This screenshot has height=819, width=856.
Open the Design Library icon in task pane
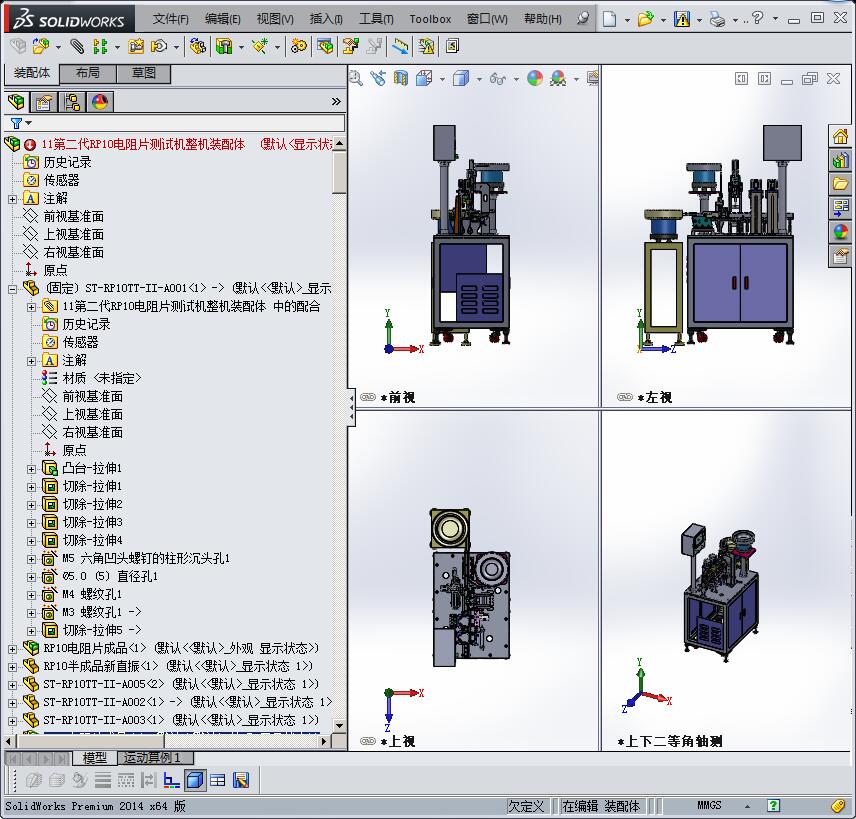pos(841,160)
